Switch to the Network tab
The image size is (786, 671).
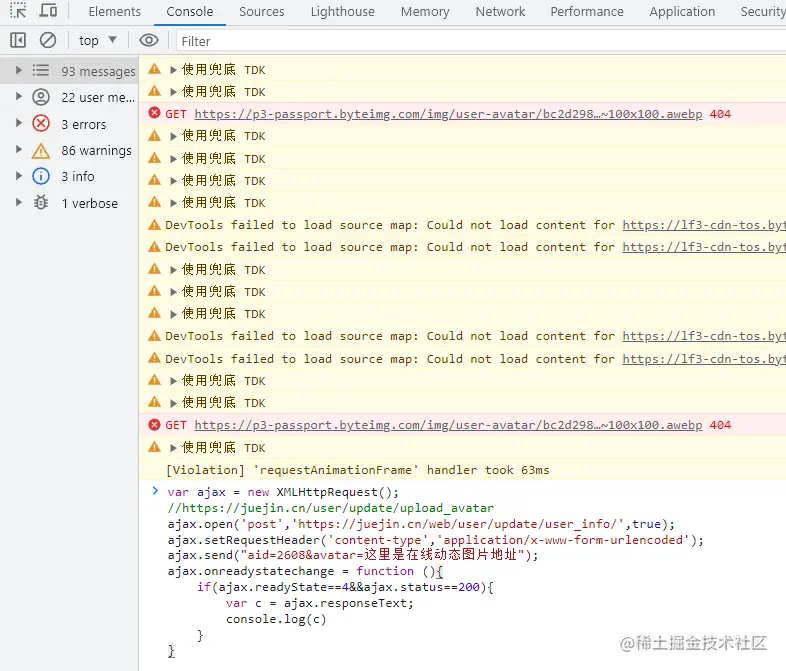pyautogui.click(x=500, y=12)
